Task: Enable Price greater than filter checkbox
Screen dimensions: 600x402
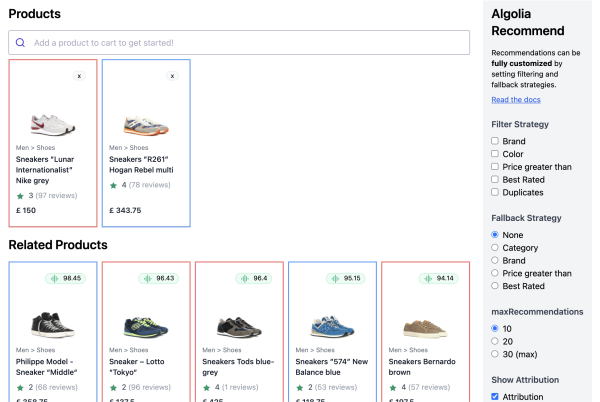Action: point(495,166)
